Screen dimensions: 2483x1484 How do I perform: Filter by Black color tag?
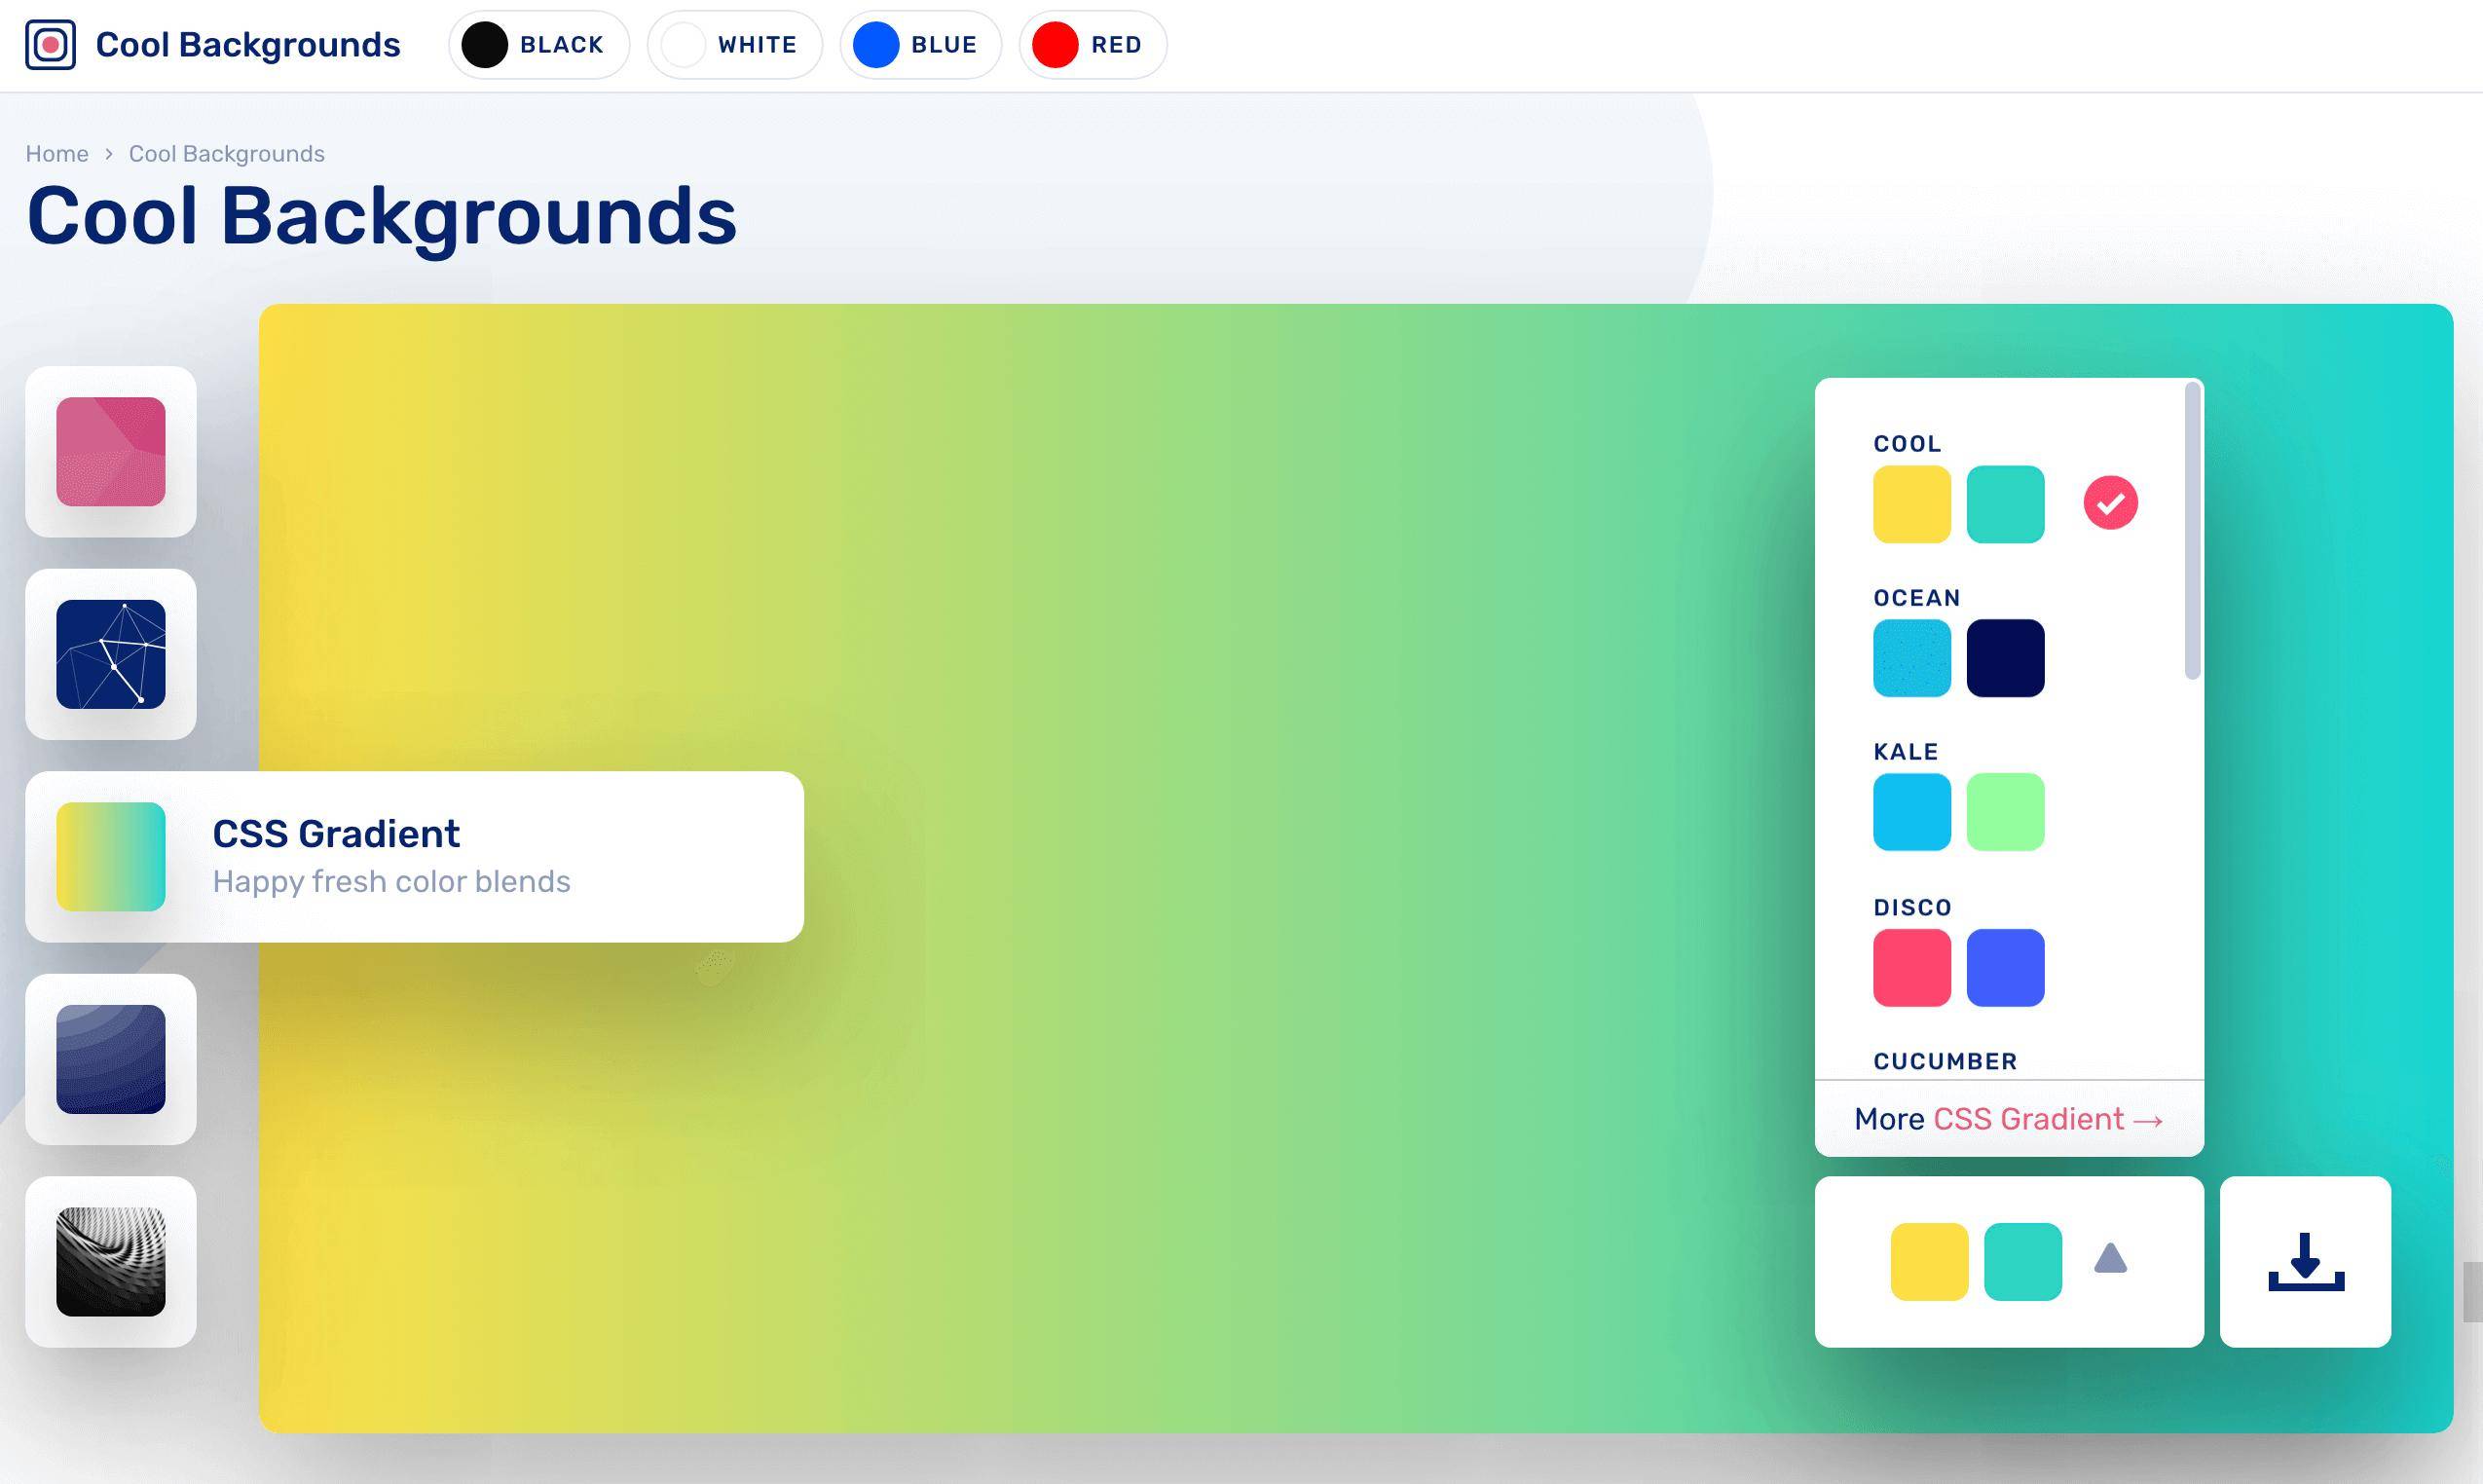(539, 45)
